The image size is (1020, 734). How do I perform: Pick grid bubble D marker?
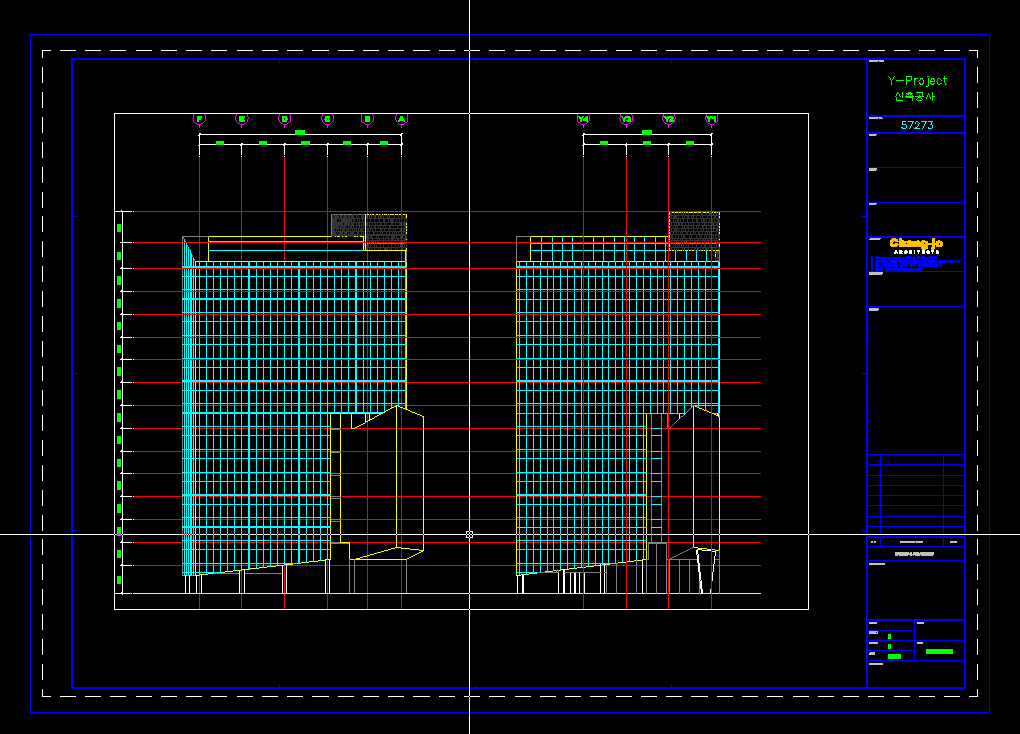click(x=284, y=119)
